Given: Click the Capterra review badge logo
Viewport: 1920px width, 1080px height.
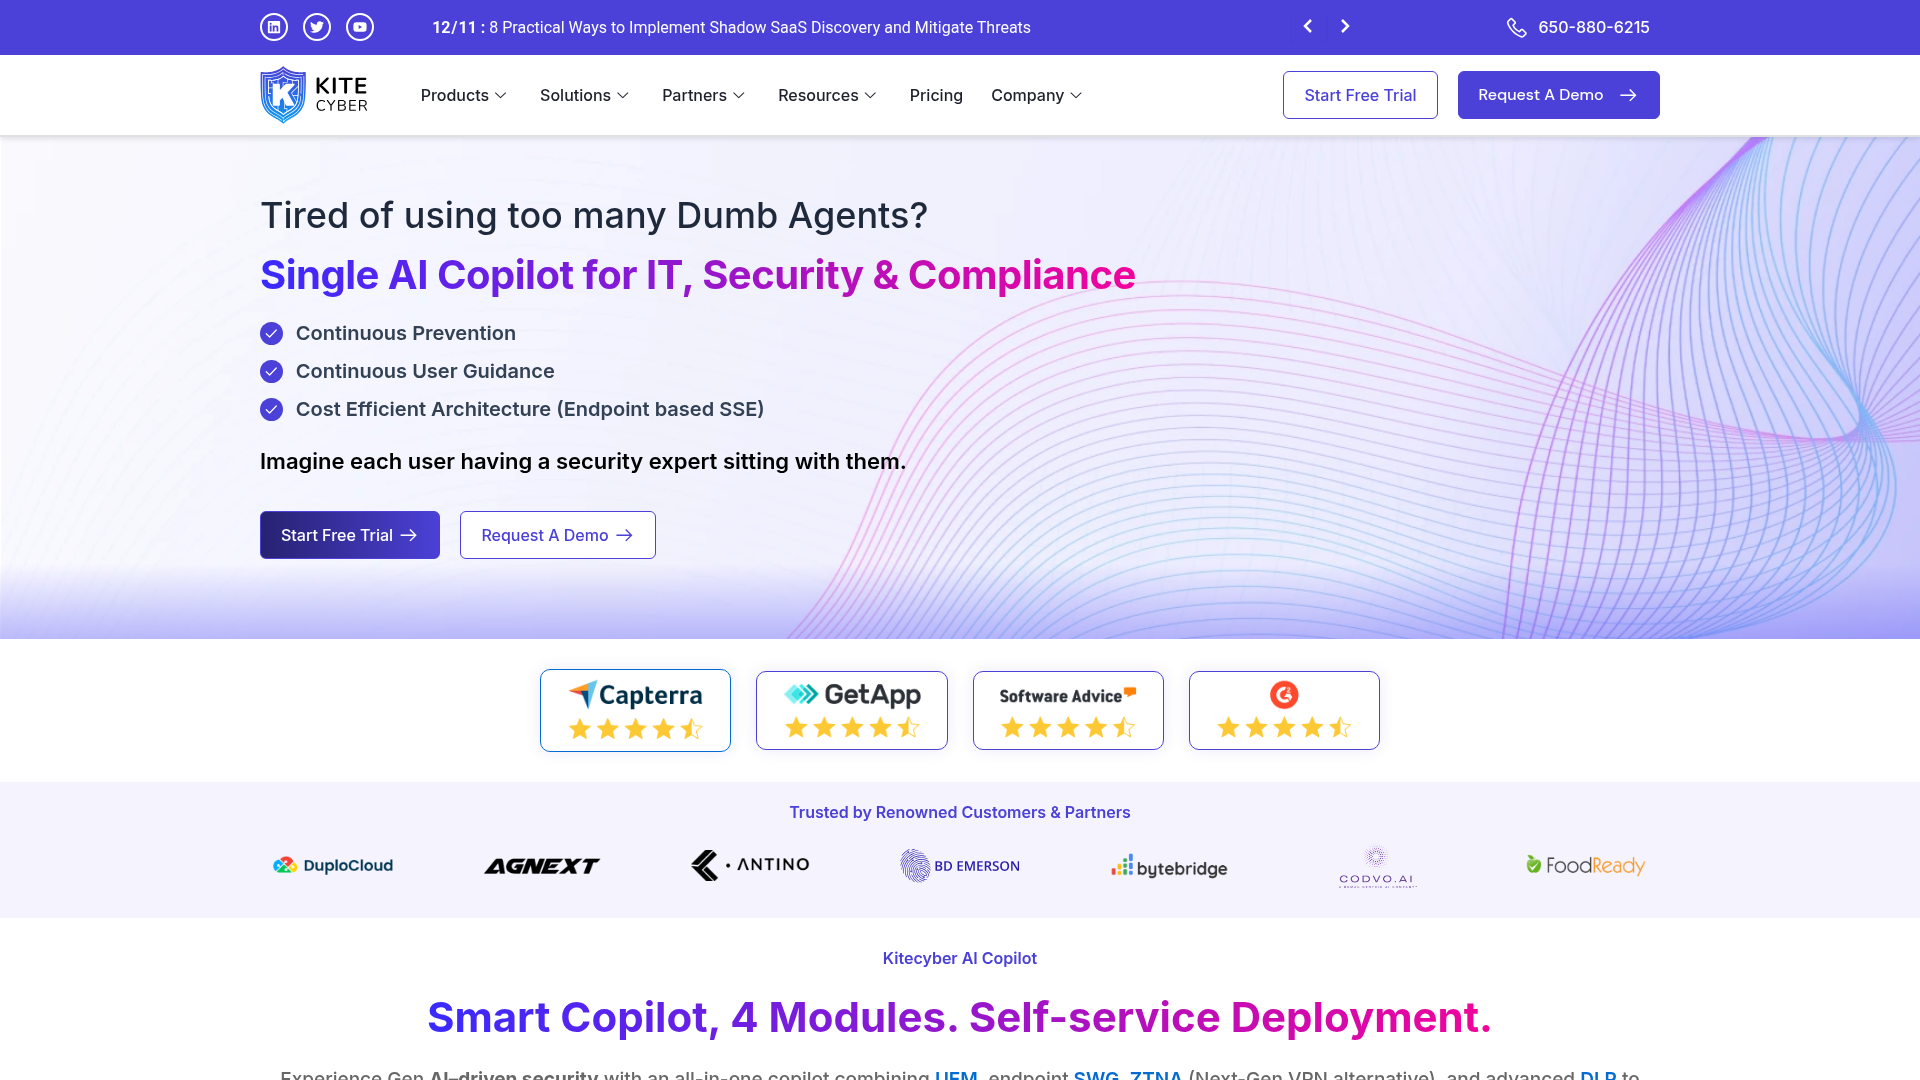Looking at the screenshot, I should 634,694.
